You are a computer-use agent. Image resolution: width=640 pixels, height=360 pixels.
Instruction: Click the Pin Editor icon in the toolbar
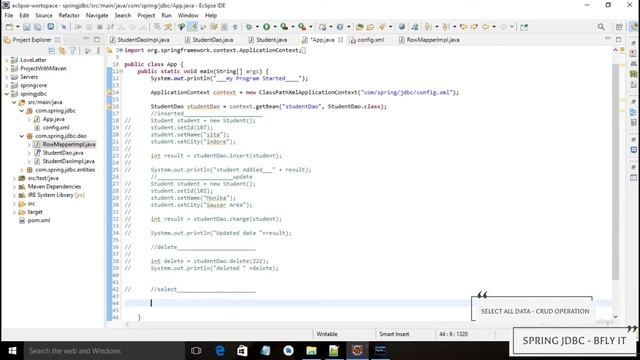click(524, 27)
